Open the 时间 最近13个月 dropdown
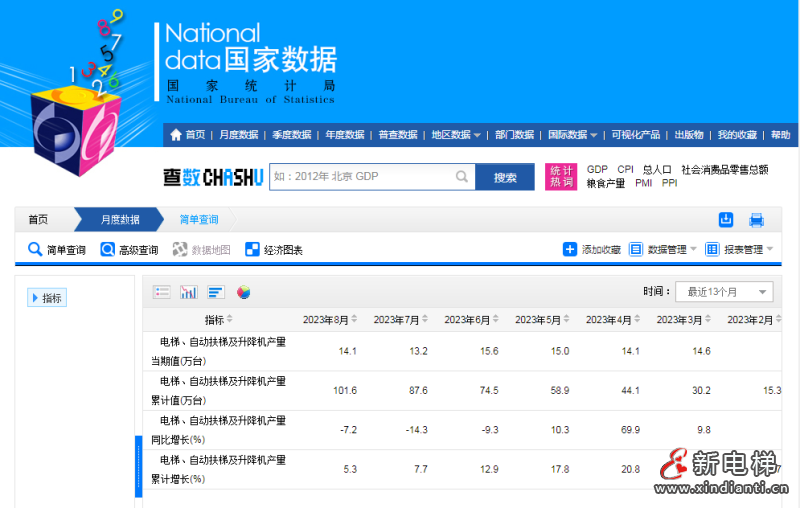Viewport: 800px width, 508px height. point(724,292)
